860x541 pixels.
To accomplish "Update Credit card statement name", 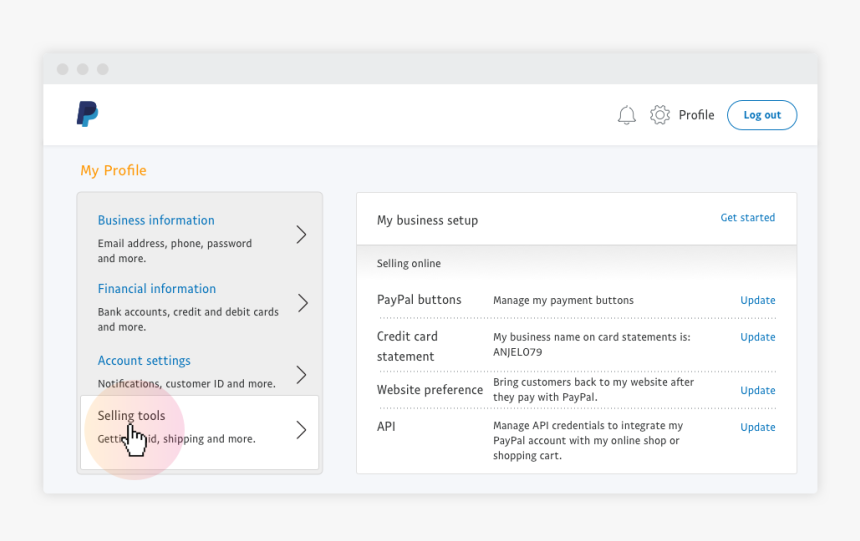I will point(757,337).
